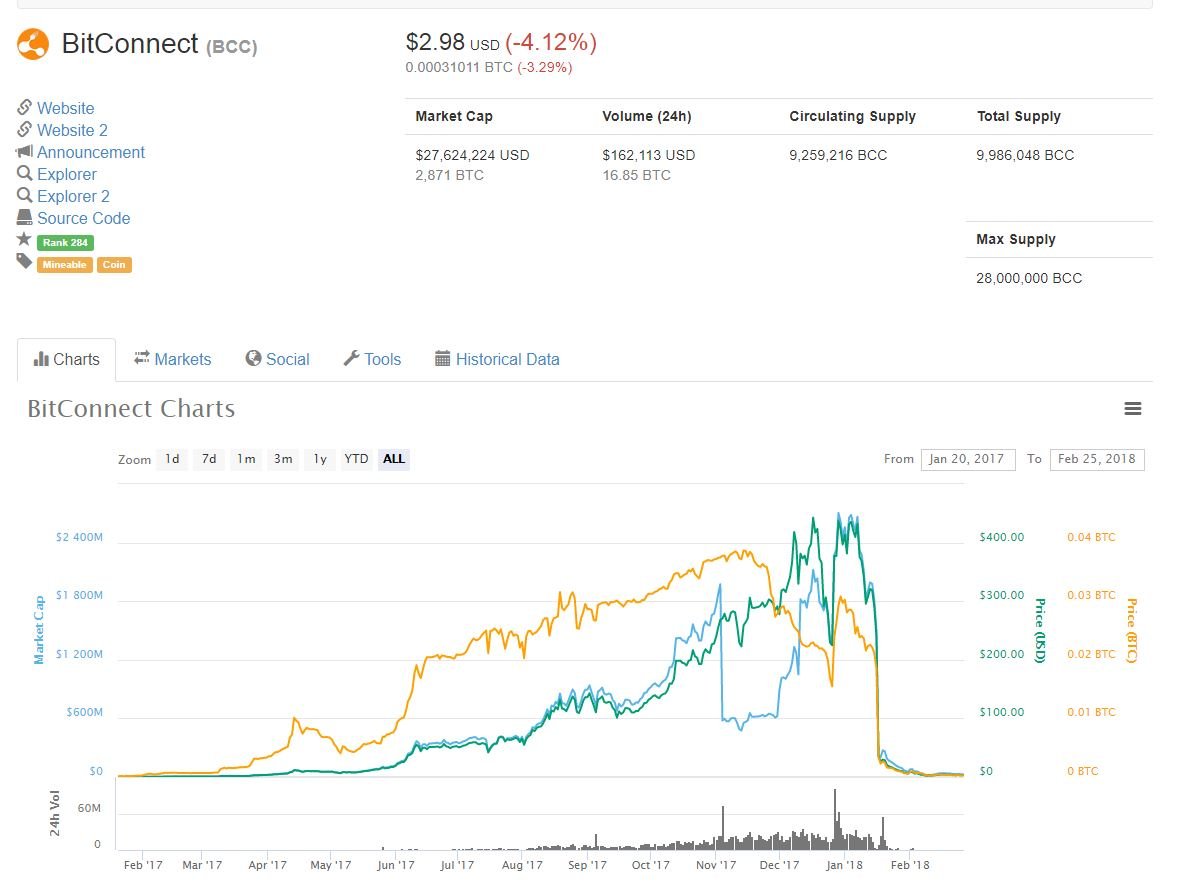The image size is (1186, 883).
Task: Click the Mineable tag badge
Action: tap(64, 264)
